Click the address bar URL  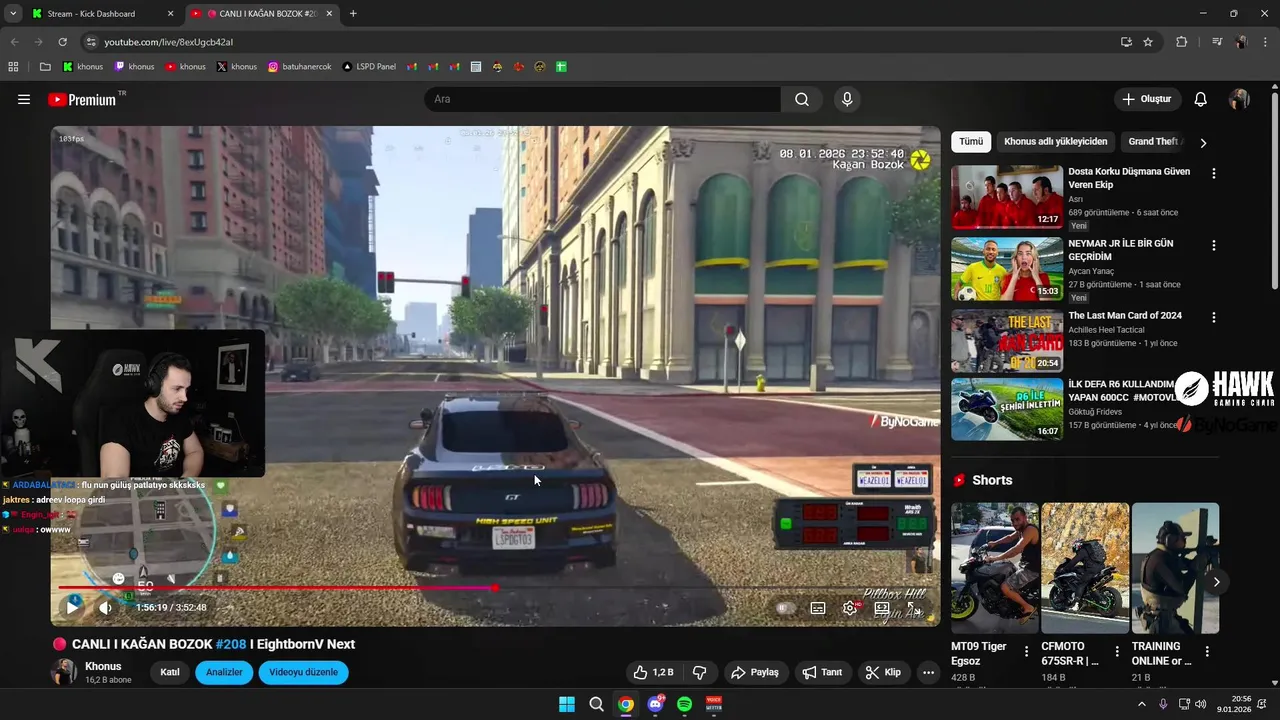(x=169, y=42)
